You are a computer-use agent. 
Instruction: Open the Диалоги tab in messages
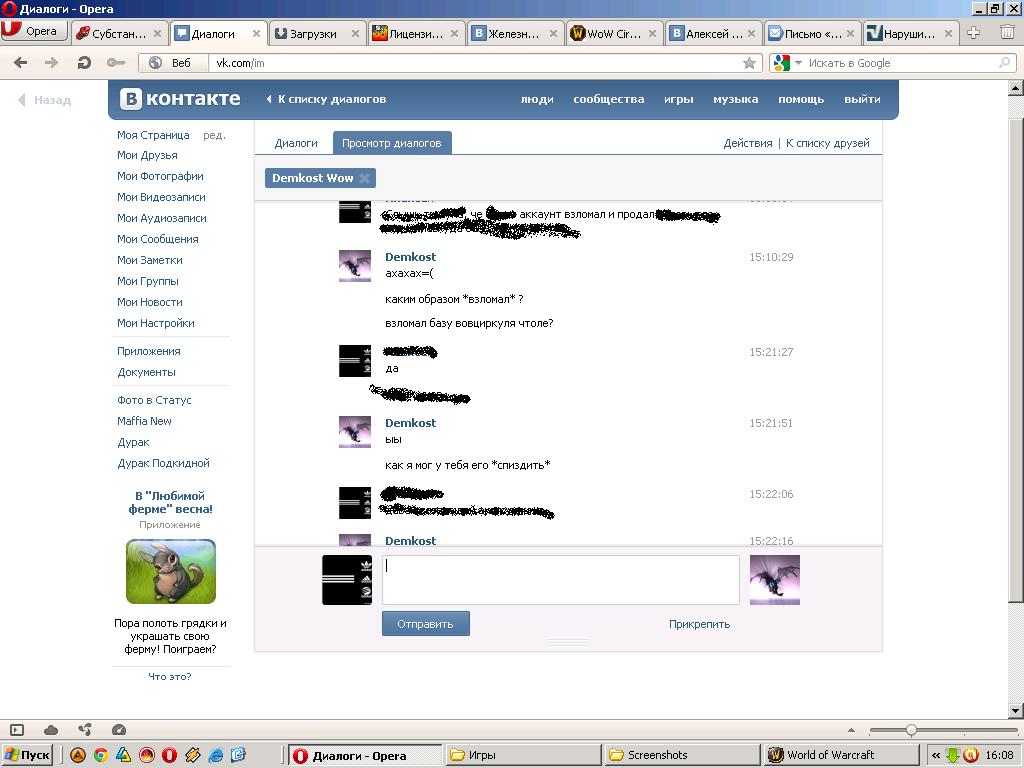point(296,143)
